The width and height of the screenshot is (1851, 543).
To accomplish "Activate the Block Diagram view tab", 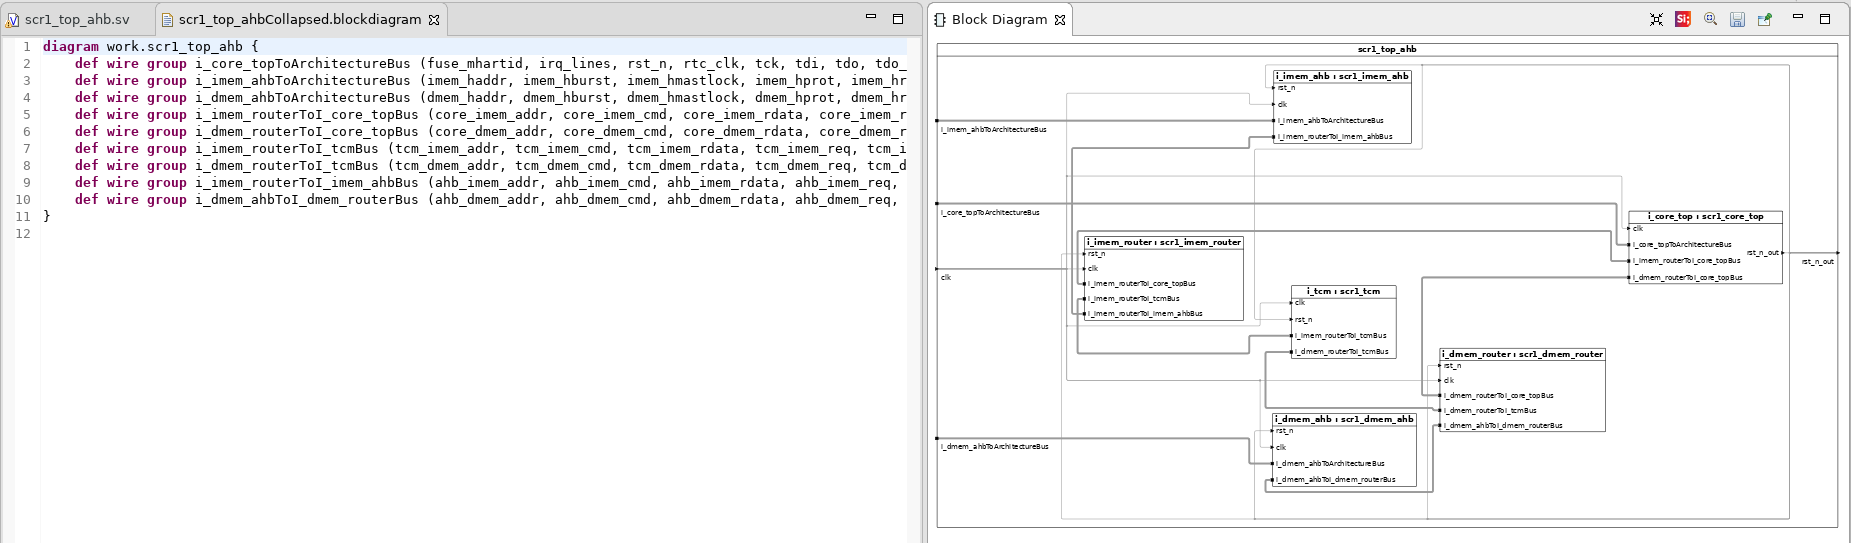I will click(x=998, y=19).
